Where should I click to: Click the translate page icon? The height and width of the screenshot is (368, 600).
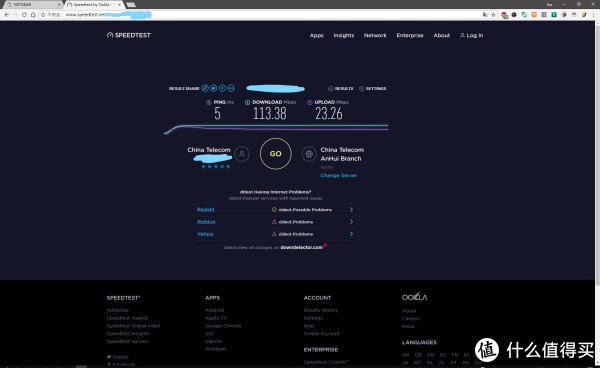click(485, 15)
